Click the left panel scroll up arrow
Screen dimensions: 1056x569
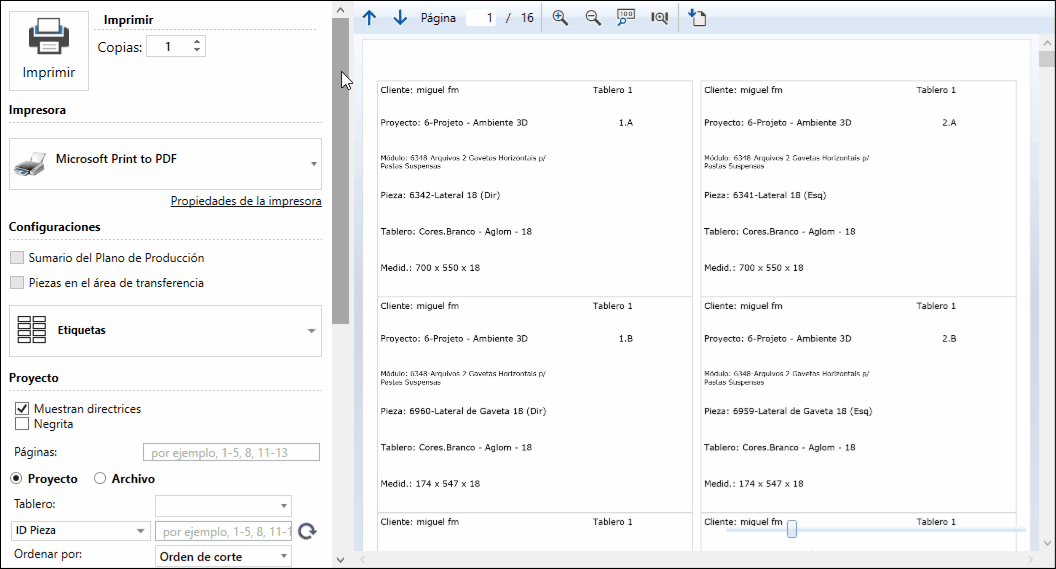coord(340,10)
